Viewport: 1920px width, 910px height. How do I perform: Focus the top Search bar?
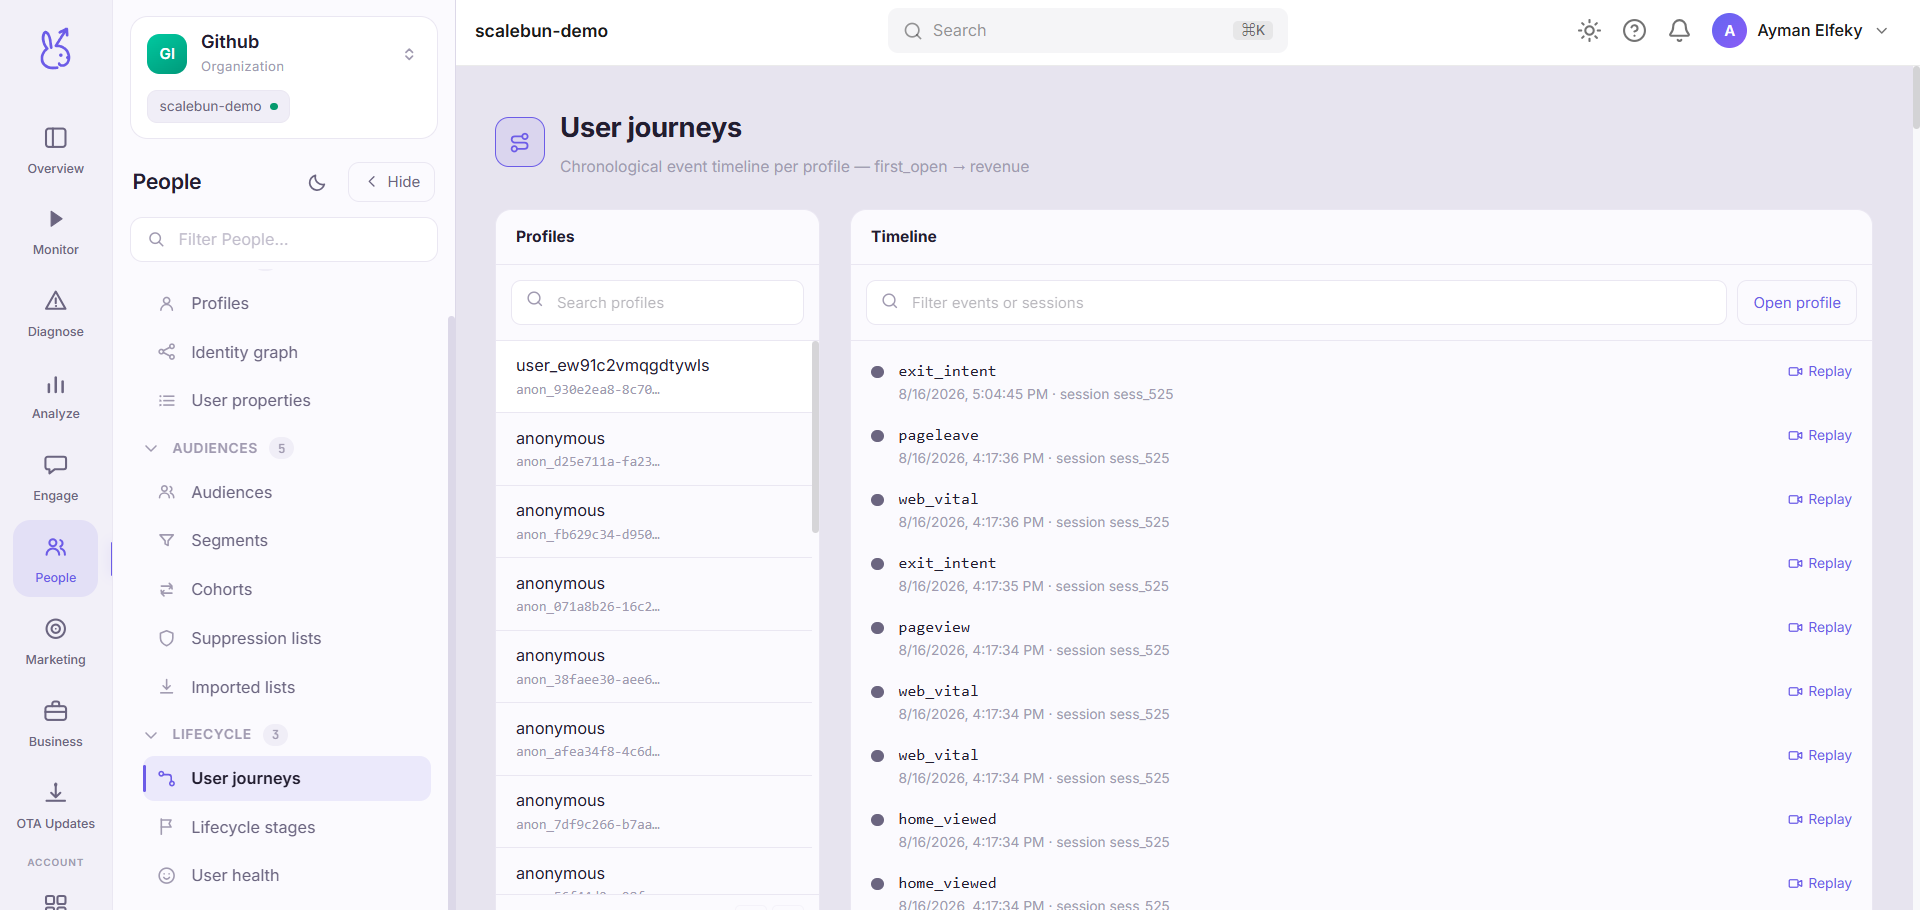coord(1088,31)
